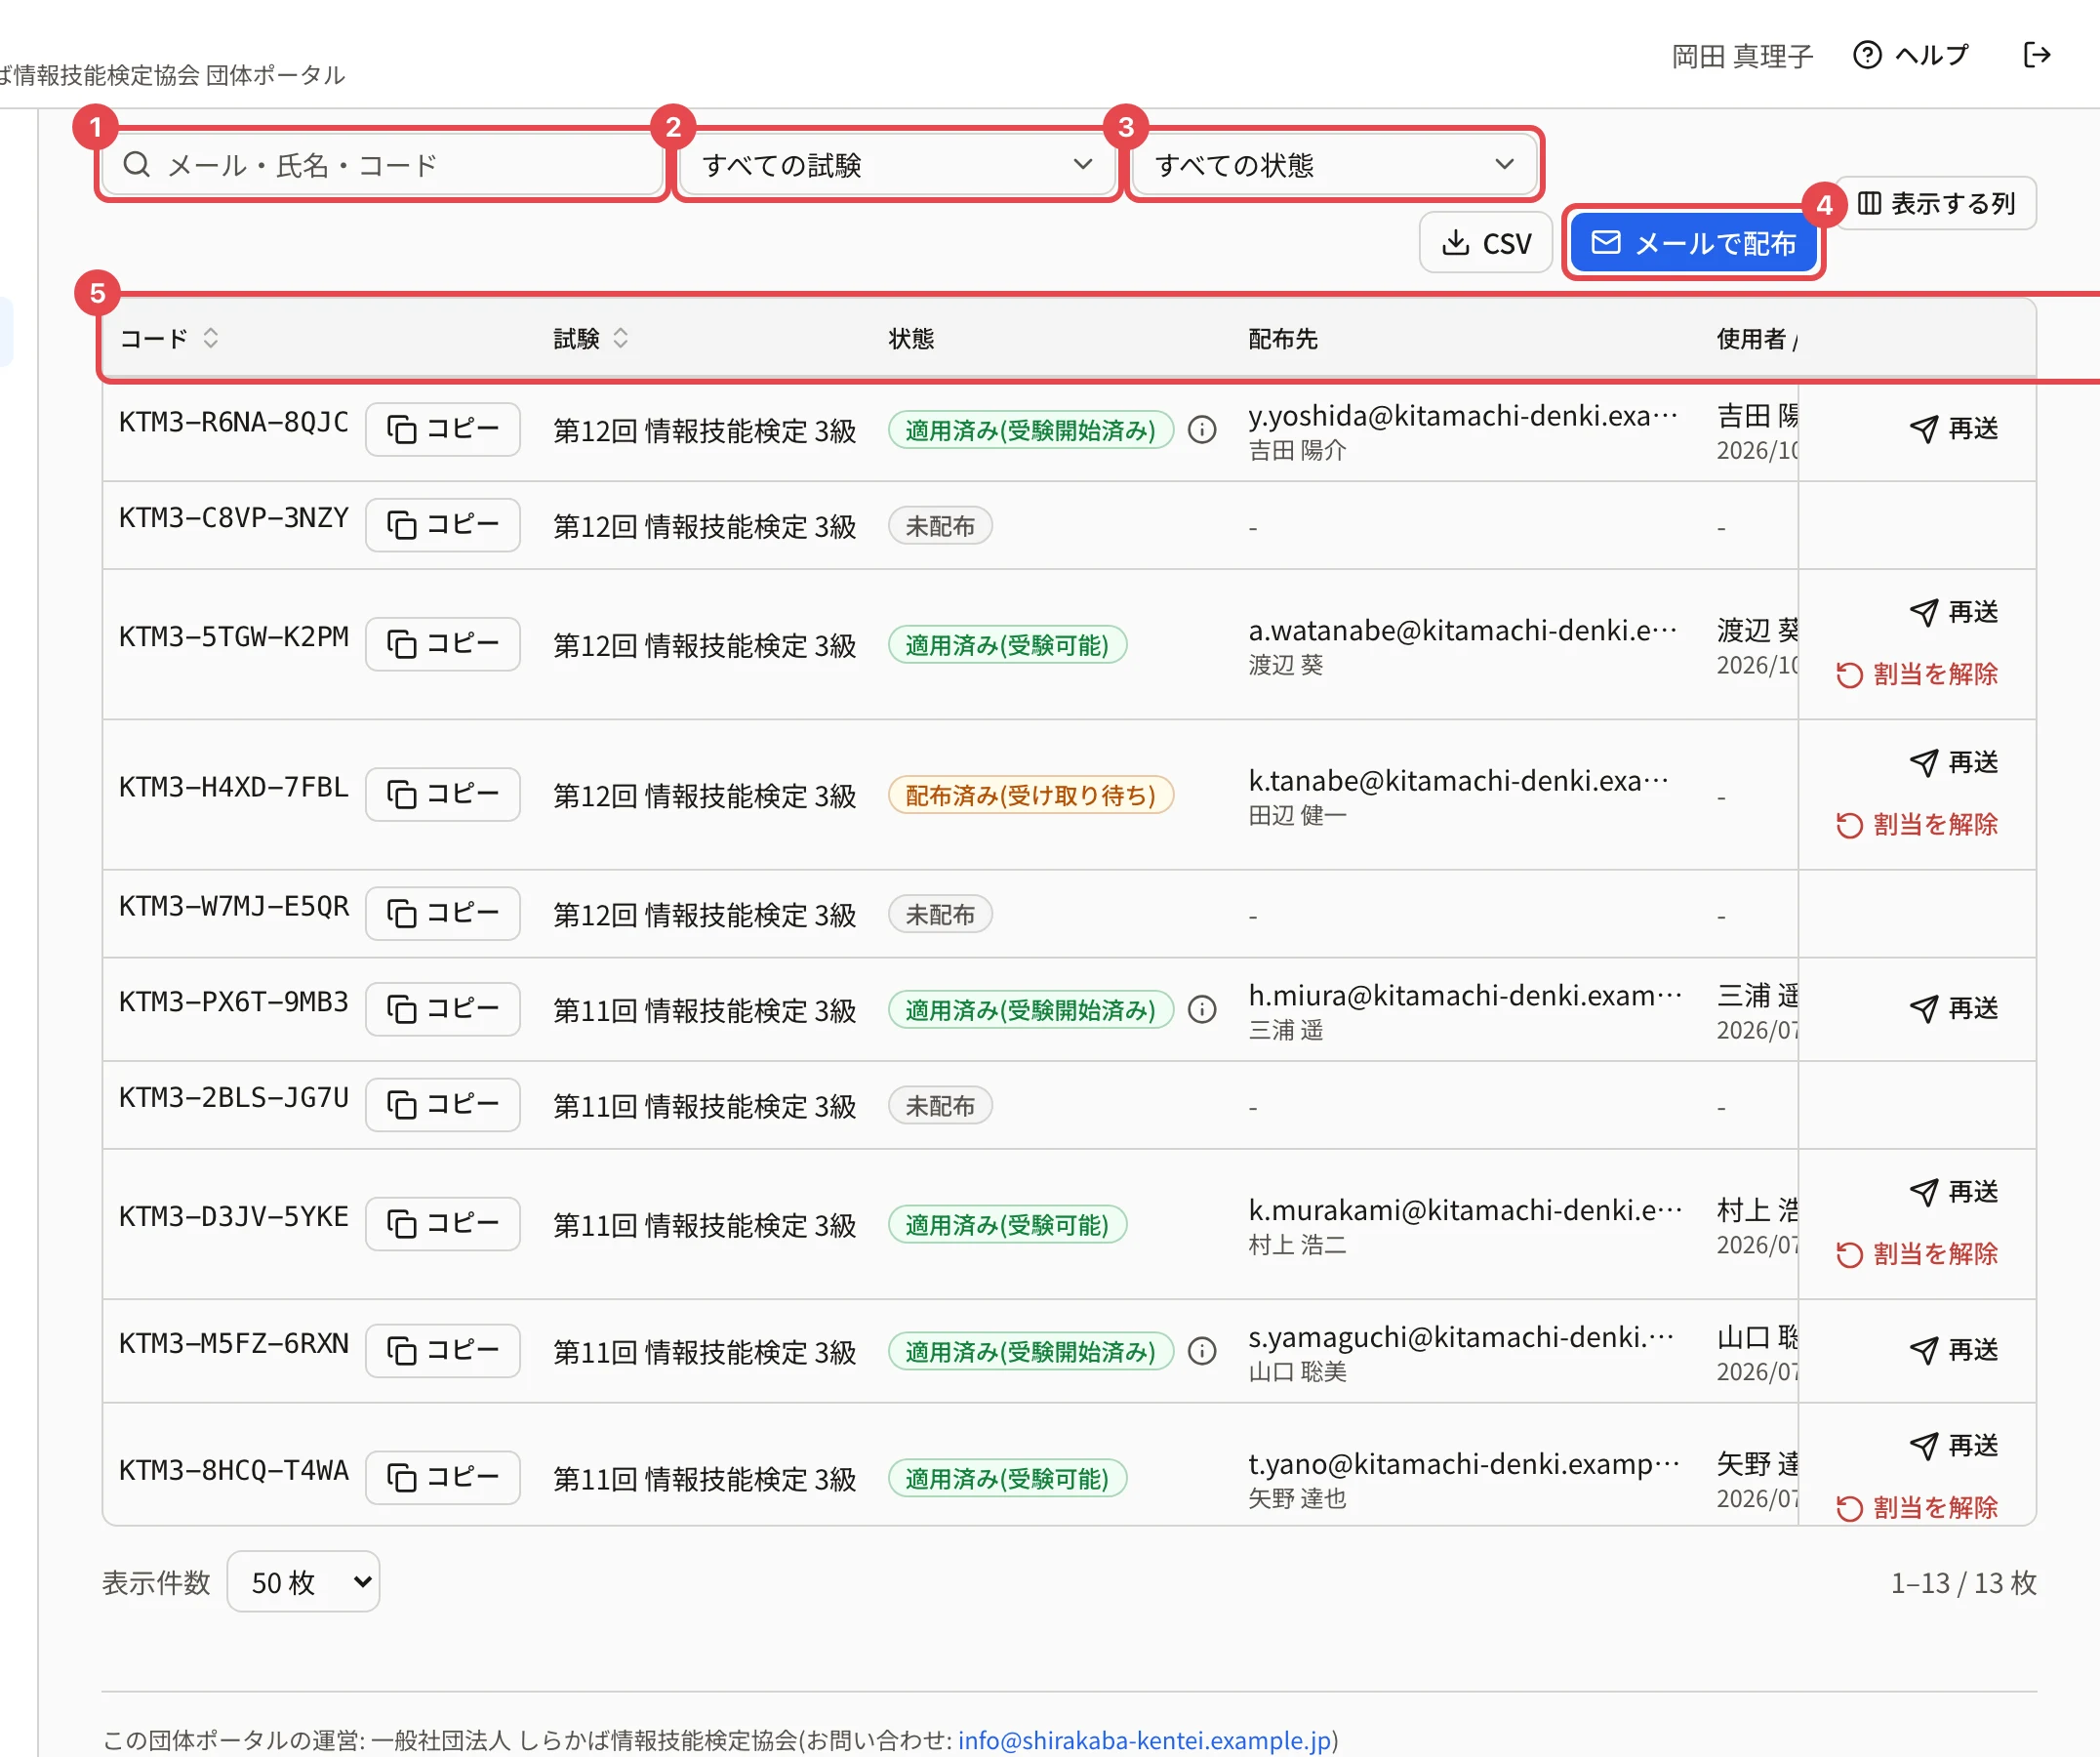The width and height of the screenshot is (2100, 1757).
Task: Resend code to a.watanabe
Action: pyautogui.click(x=1954, y=612)
